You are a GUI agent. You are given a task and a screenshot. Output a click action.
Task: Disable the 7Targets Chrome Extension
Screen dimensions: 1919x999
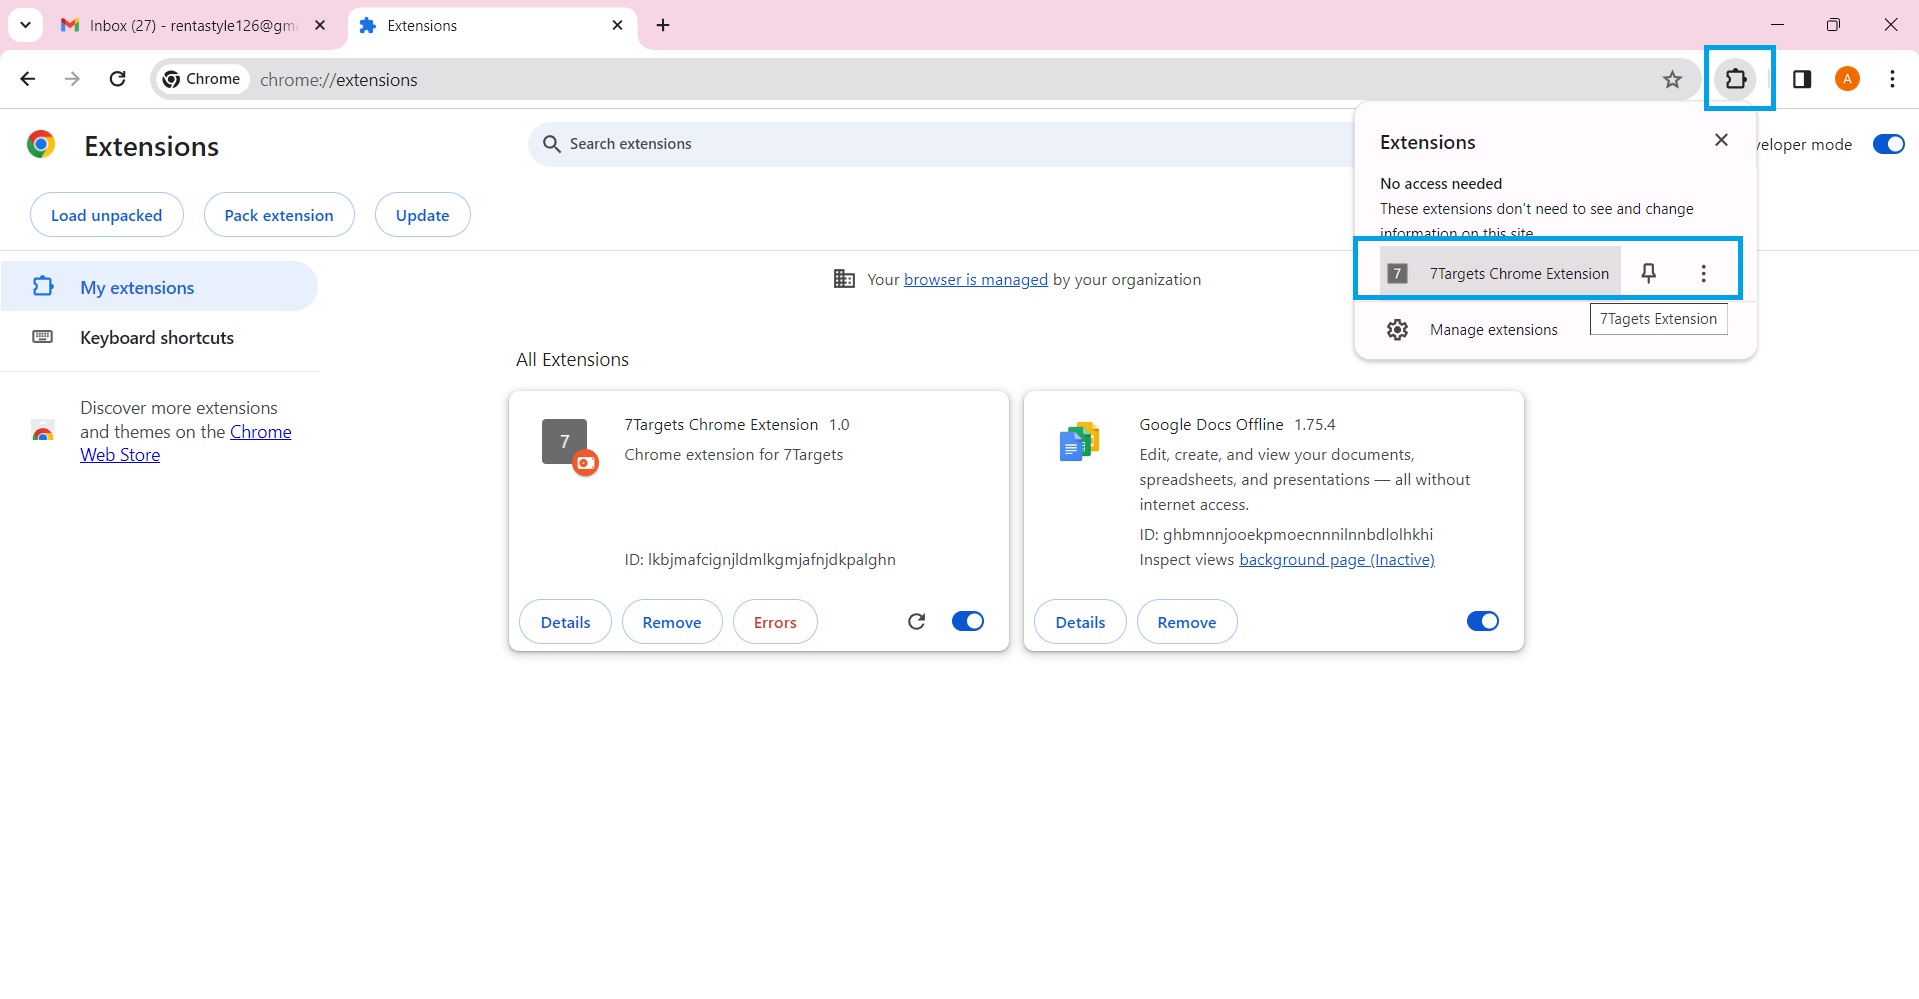(966, 620)
